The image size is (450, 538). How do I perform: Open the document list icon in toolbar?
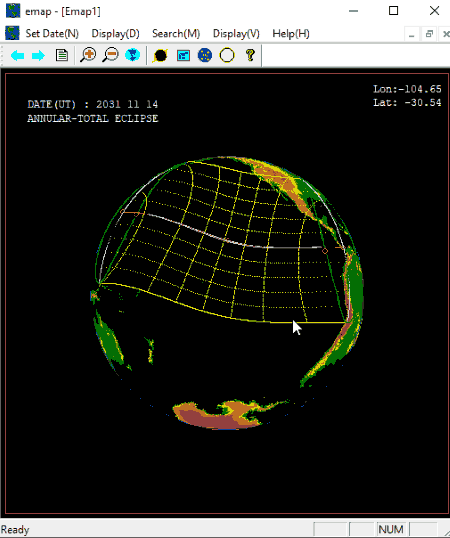pos(62,55)
